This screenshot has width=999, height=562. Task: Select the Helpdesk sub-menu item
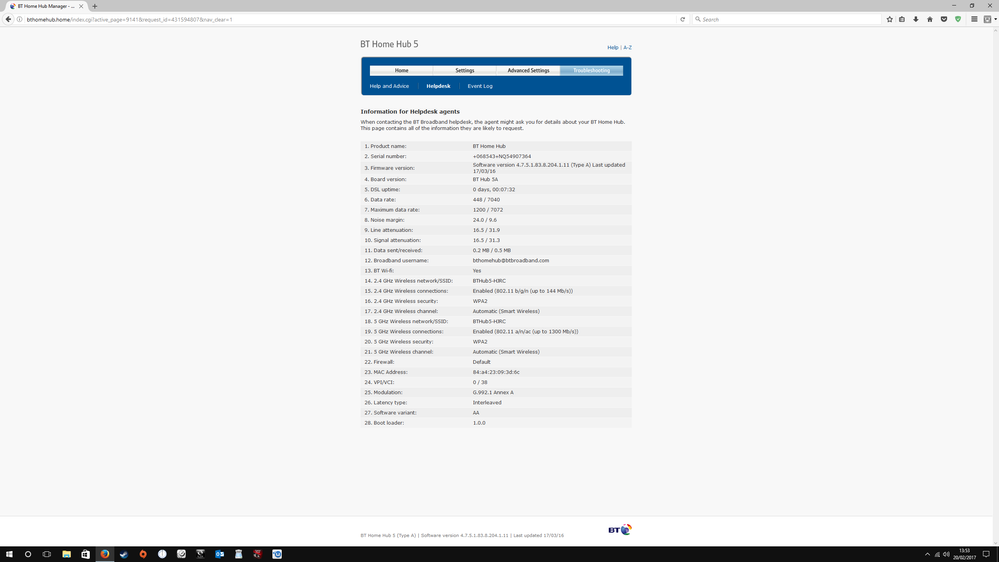[x=438, y=86]
